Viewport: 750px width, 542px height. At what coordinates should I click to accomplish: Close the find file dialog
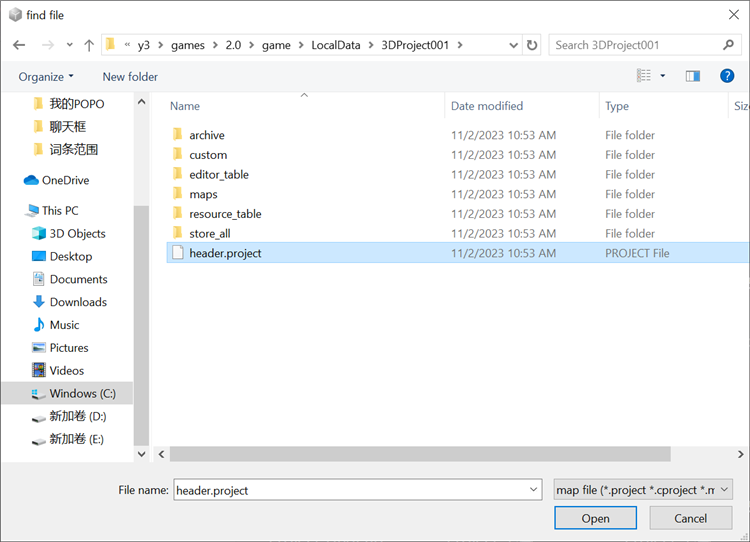[734, 15]
